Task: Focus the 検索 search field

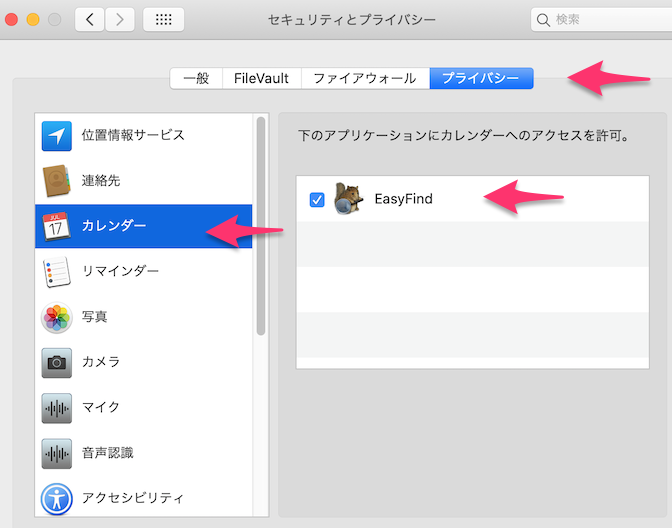Action: coord(601,20)
